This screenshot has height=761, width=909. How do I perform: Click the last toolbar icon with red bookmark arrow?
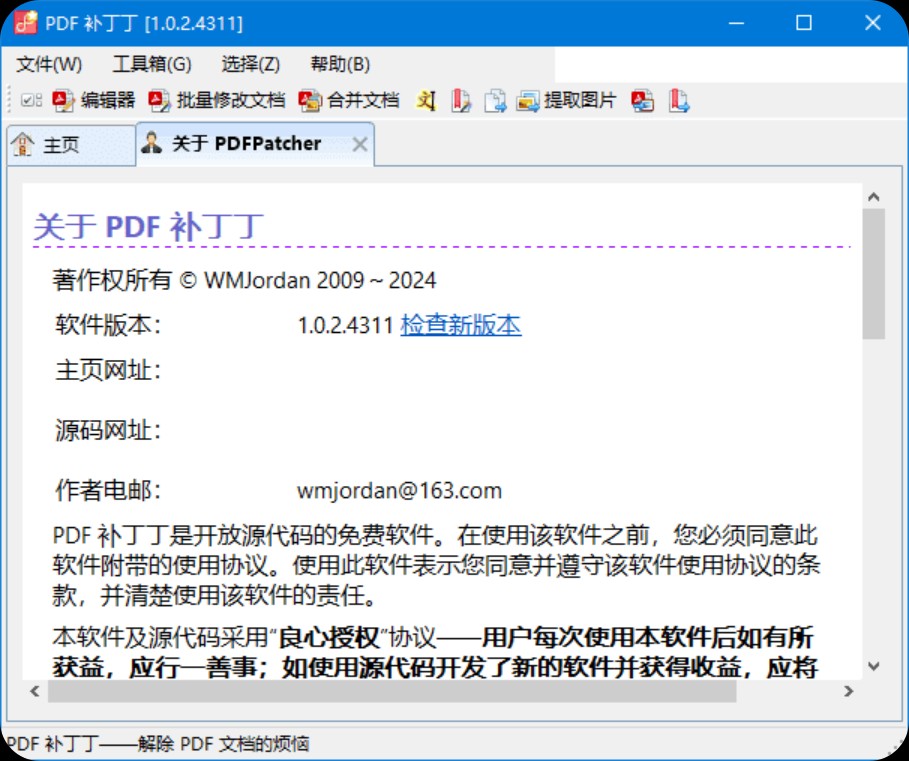(680, 100)
